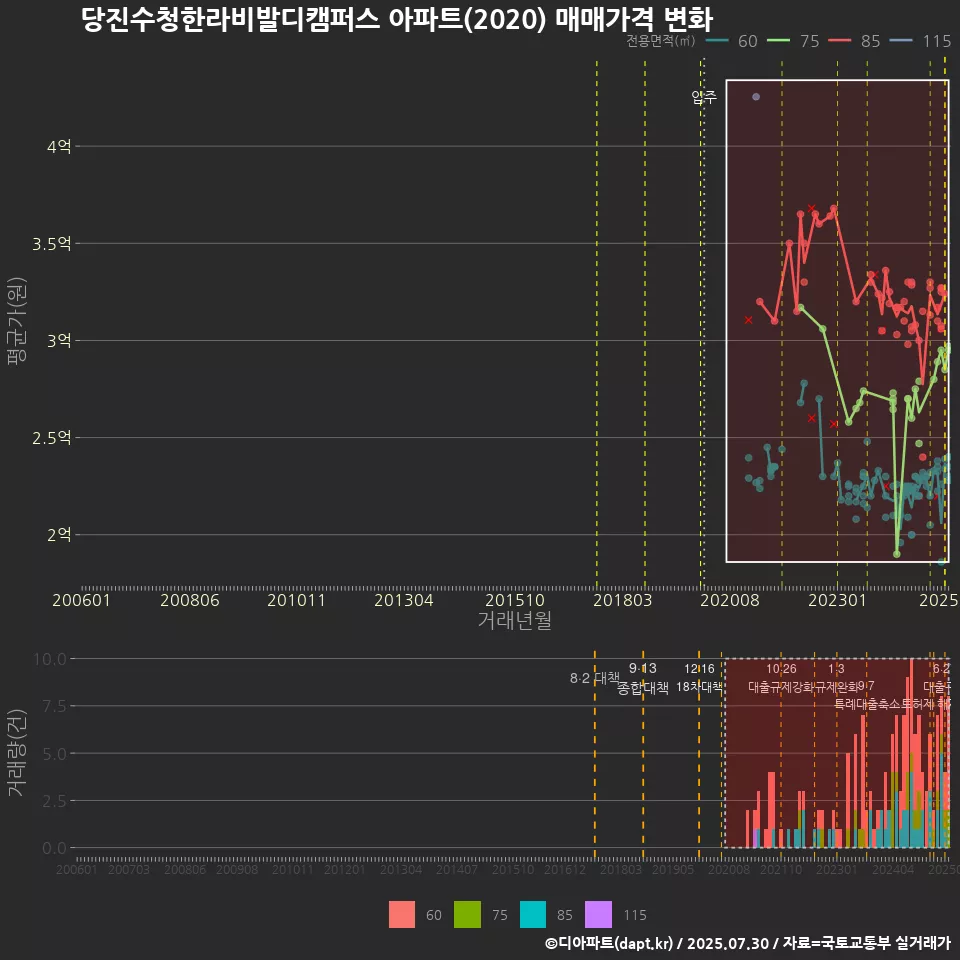Click the 거래량(건) axis title
The height and width of the screenshot is (960, 960).
click(17, 753)
